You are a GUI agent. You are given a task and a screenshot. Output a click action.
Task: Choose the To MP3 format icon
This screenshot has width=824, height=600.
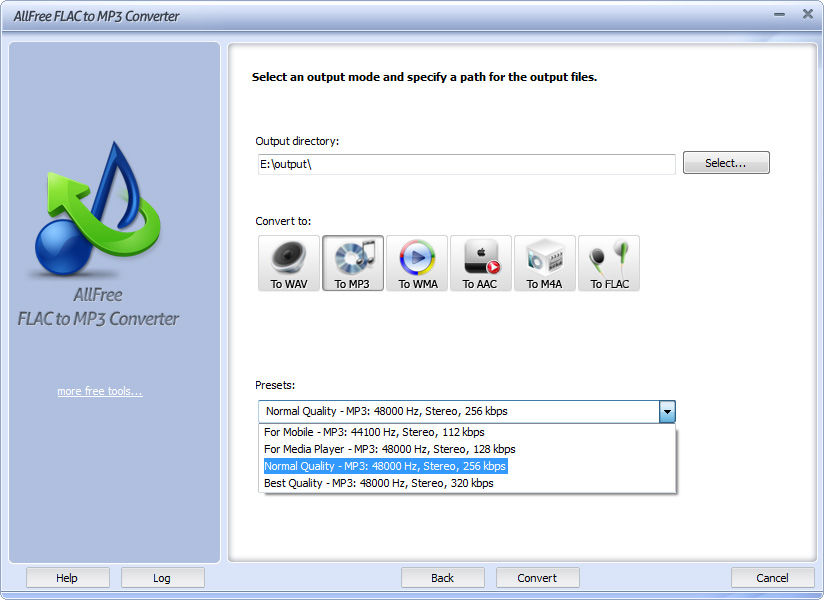click(x=353, y=263)
